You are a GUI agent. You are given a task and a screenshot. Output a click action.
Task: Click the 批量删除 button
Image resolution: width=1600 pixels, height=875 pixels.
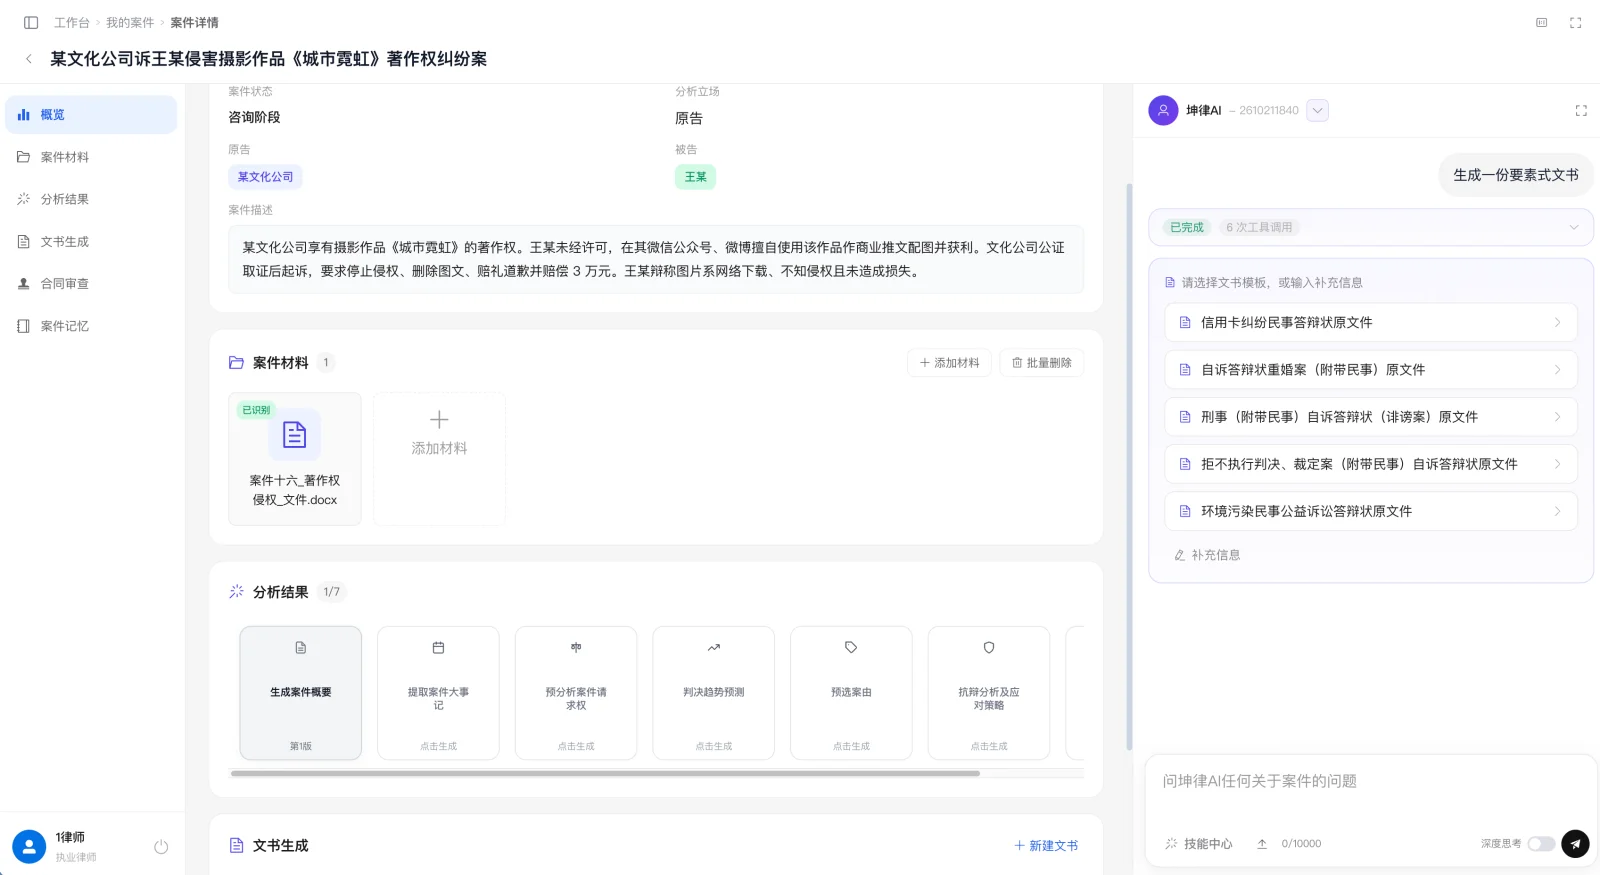pos(1041,363)
